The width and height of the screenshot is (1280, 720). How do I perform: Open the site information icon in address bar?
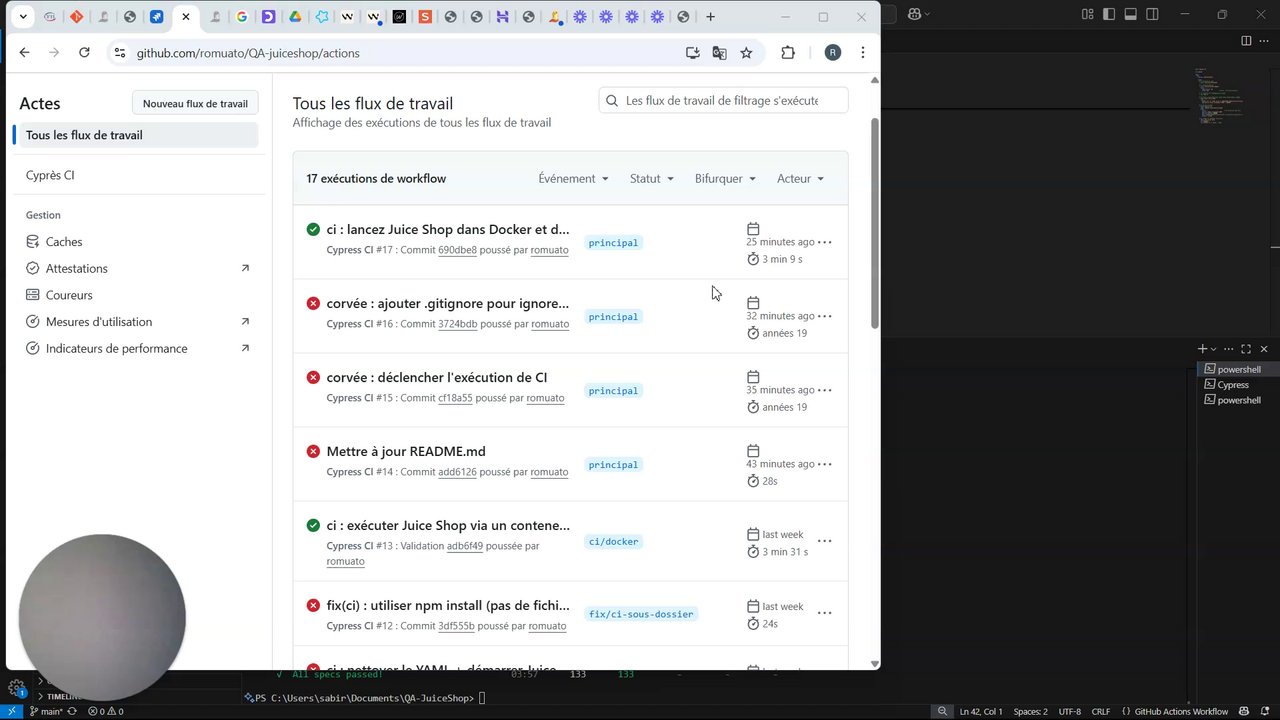click(120, 53)
